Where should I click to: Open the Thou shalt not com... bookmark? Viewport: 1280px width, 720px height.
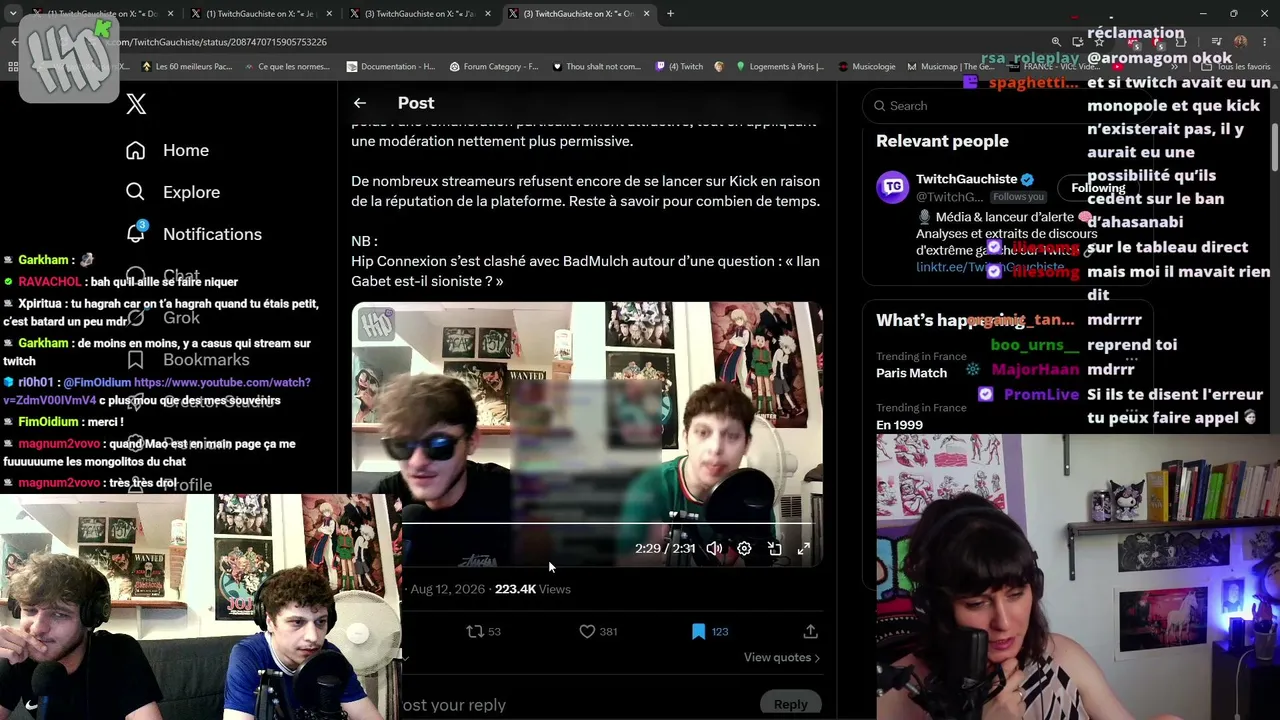(x=596, y=67)
